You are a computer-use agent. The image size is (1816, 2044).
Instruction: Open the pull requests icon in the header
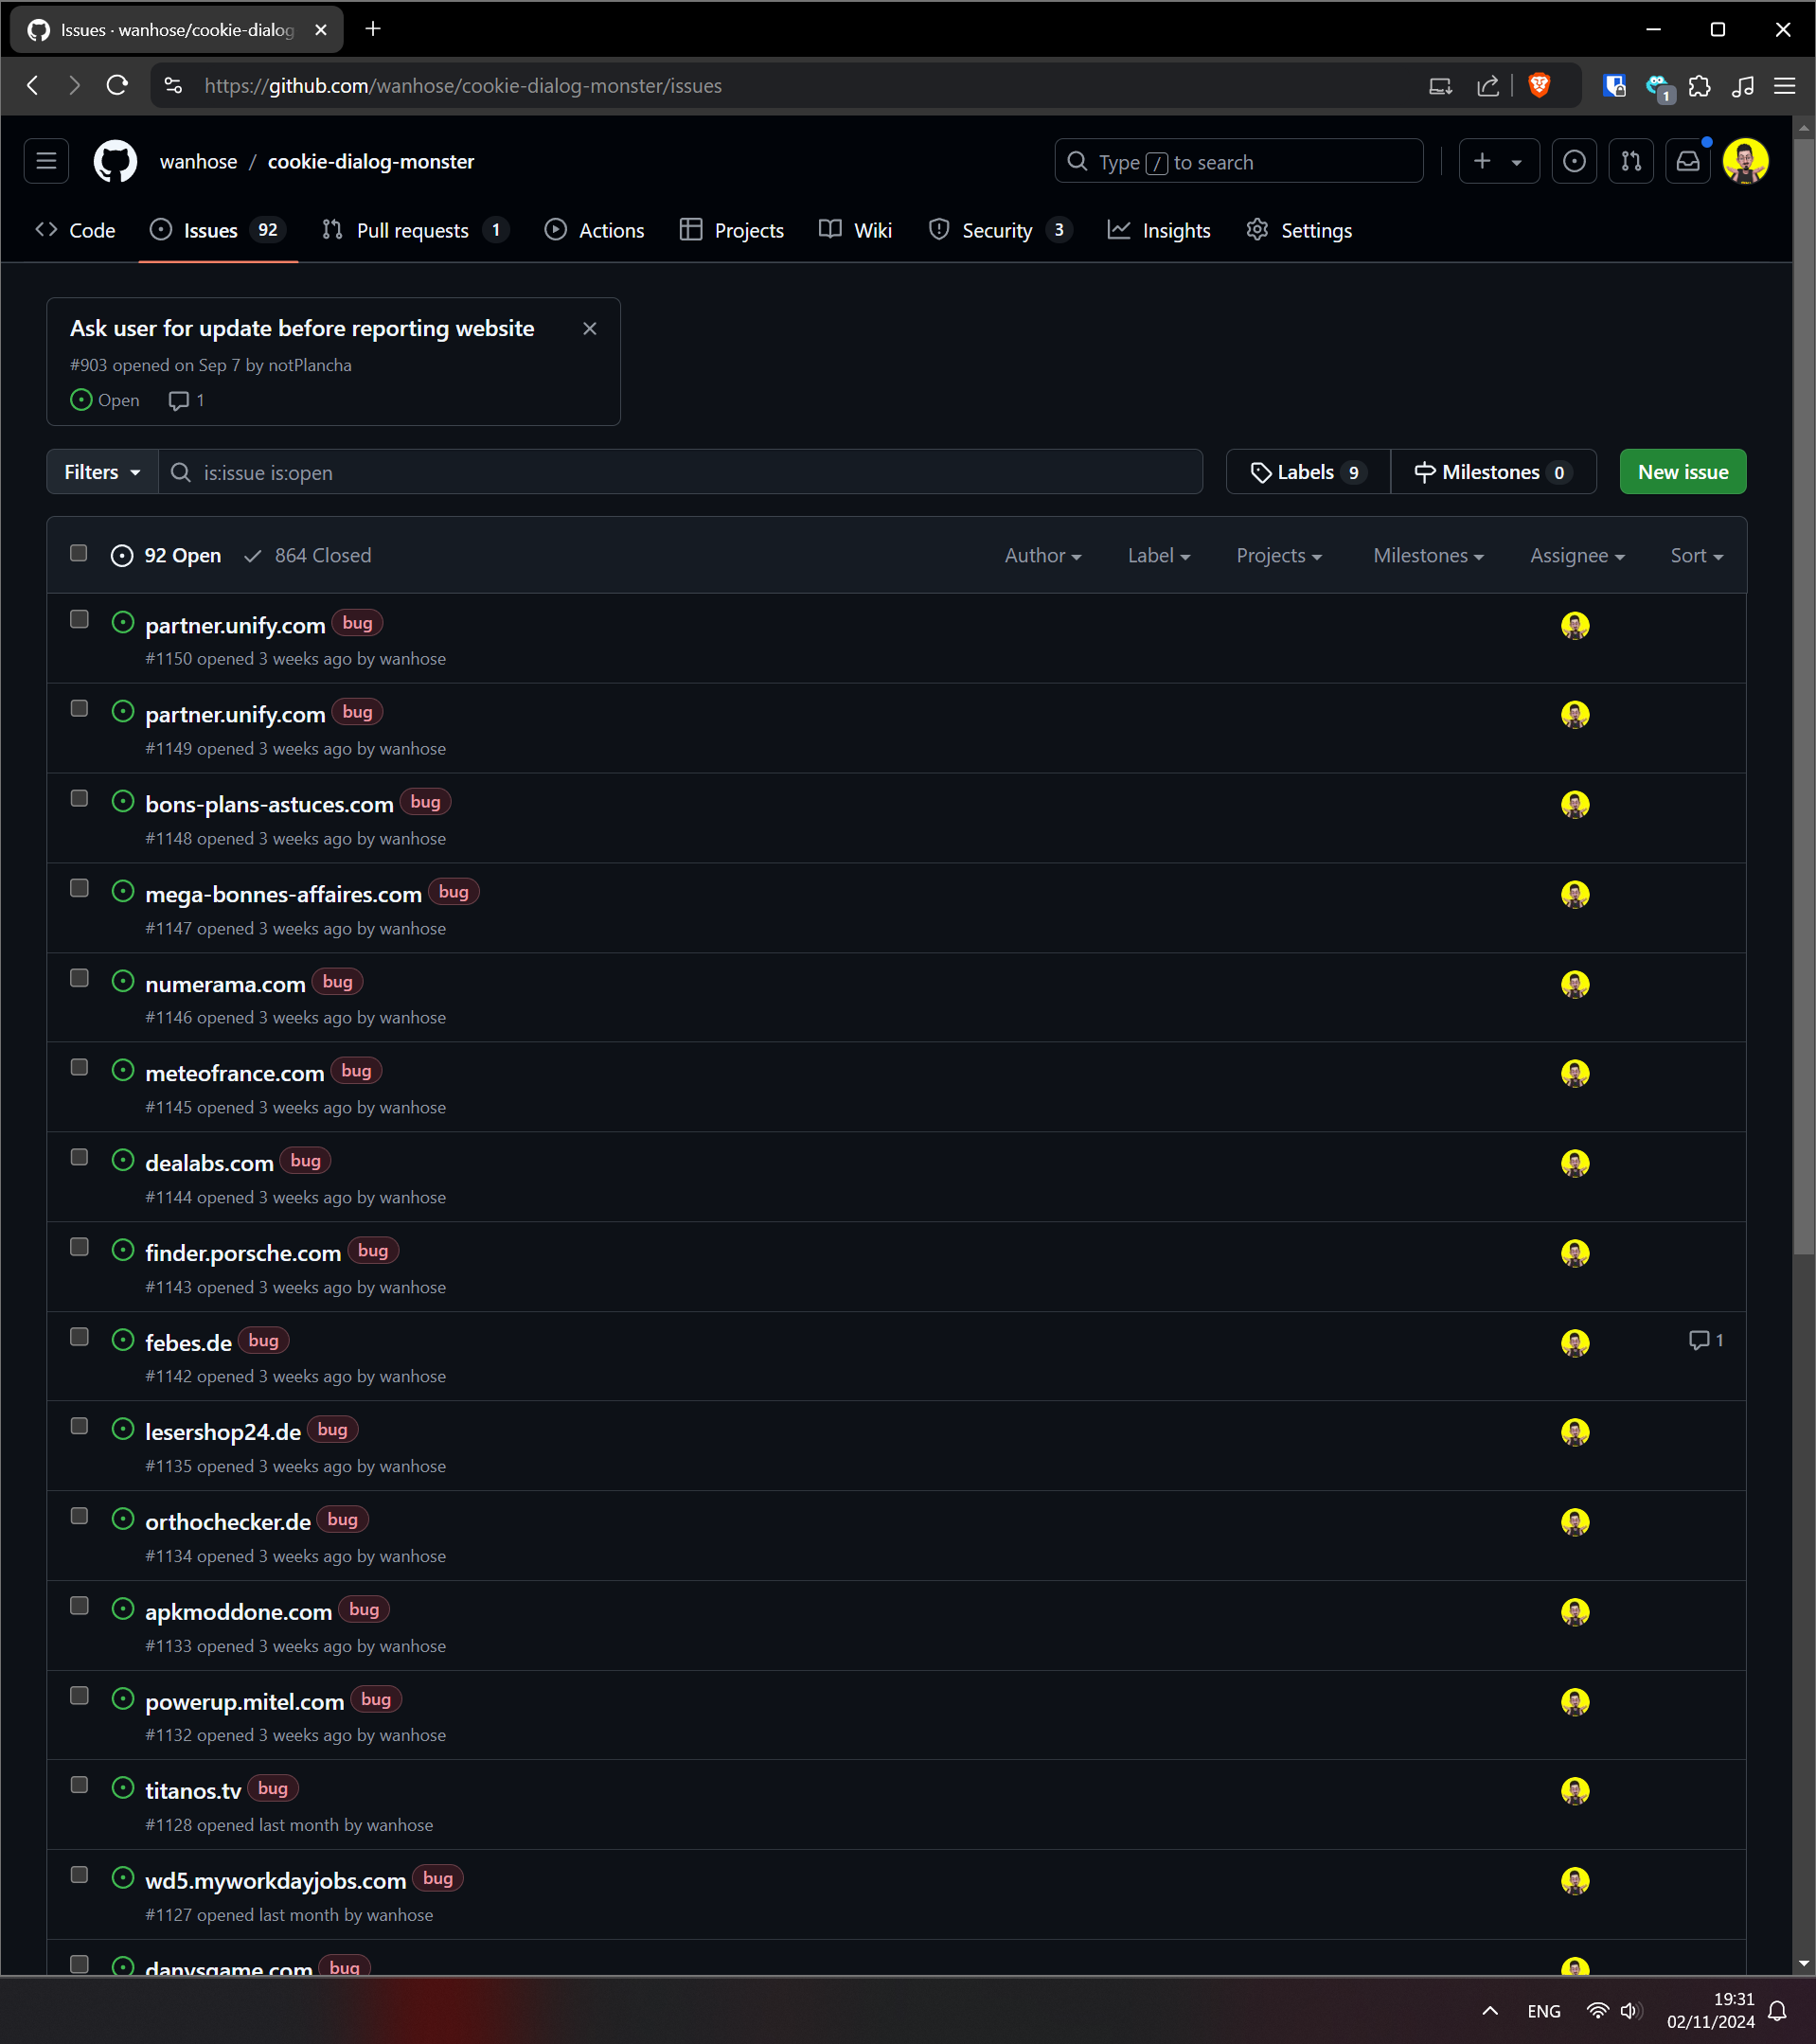pyautogui.click(x=1631, y=161)
